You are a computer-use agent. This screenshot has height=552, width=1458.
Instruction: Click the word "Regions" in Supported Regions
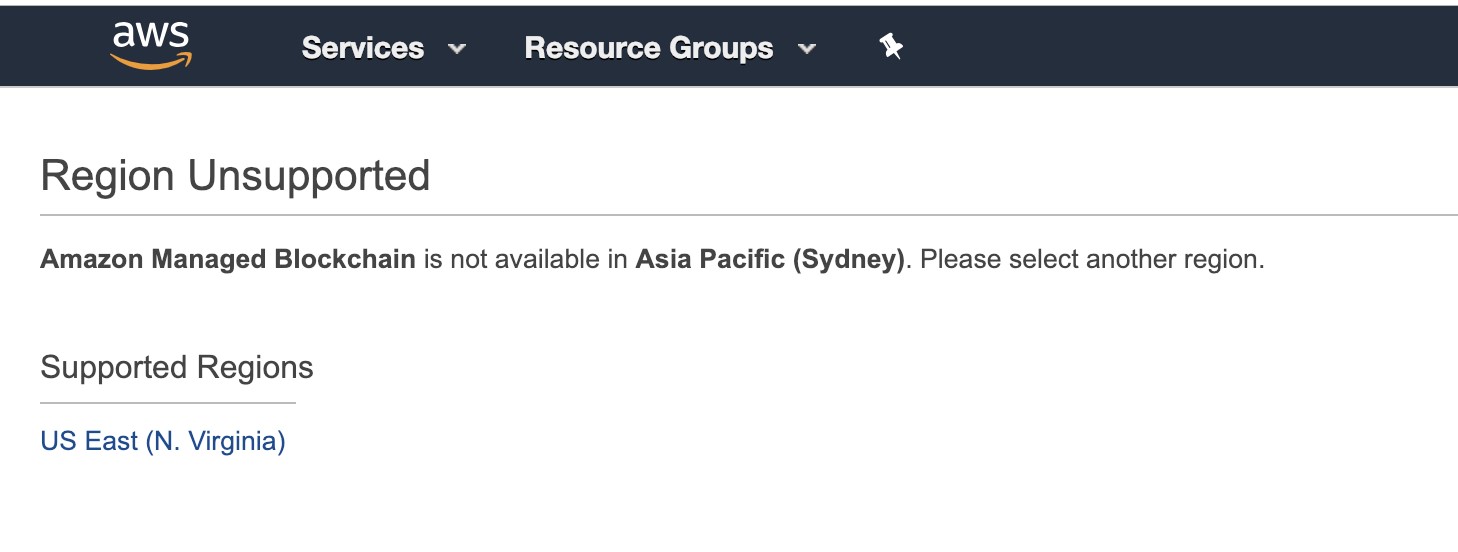[x=255, y=368]
